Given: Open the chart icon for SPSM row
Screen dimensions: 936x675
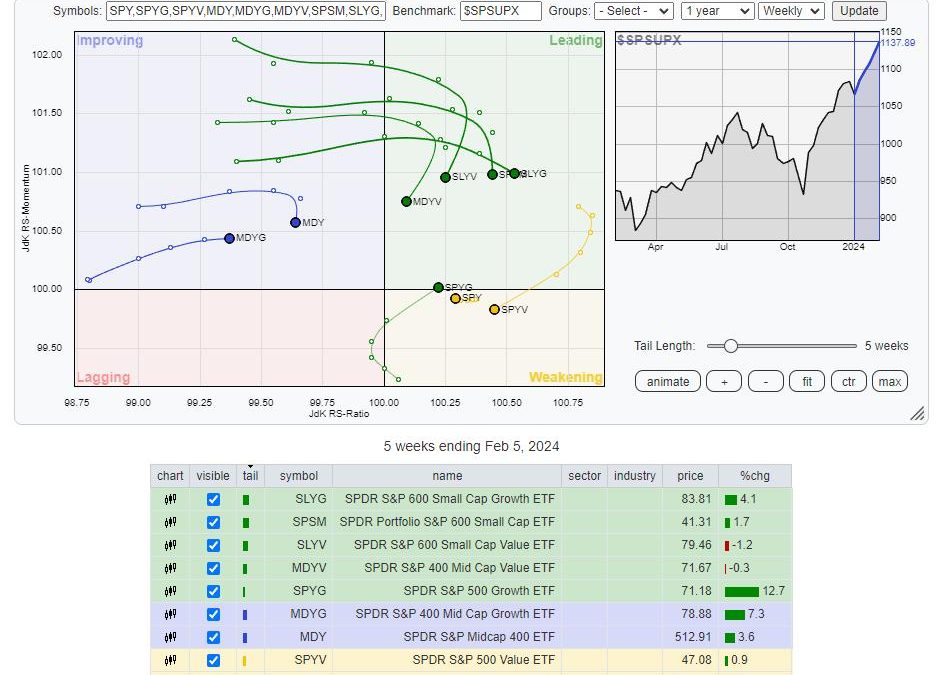Looking at the screenshot, I should tap(170, 522).
